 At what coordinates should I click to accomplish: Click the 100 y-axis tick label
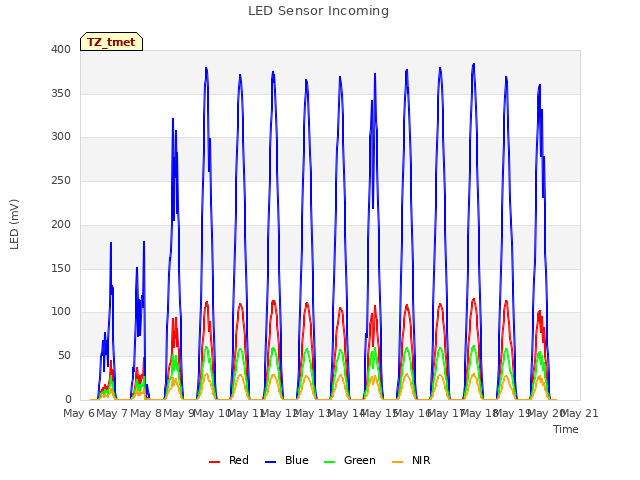[61, 312]
